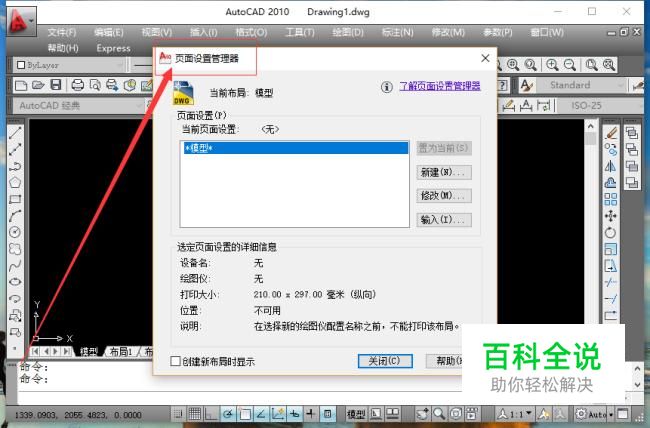Select the Circle draw tool
The width and height of the screenshot is (650, 428).
[15, 232]
